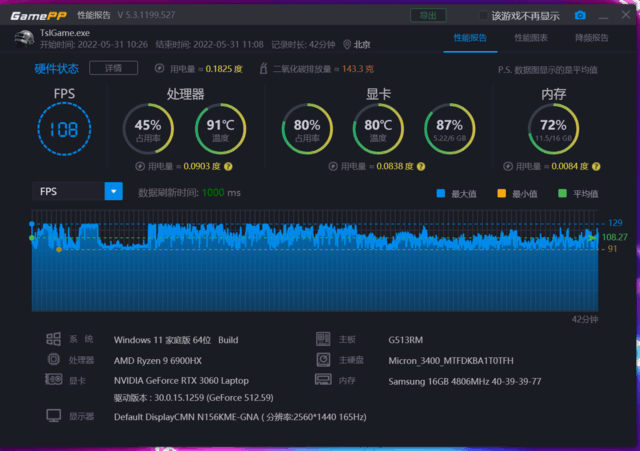Click the Windows system icon
640x451 pixels.
[x=53, y=339]
